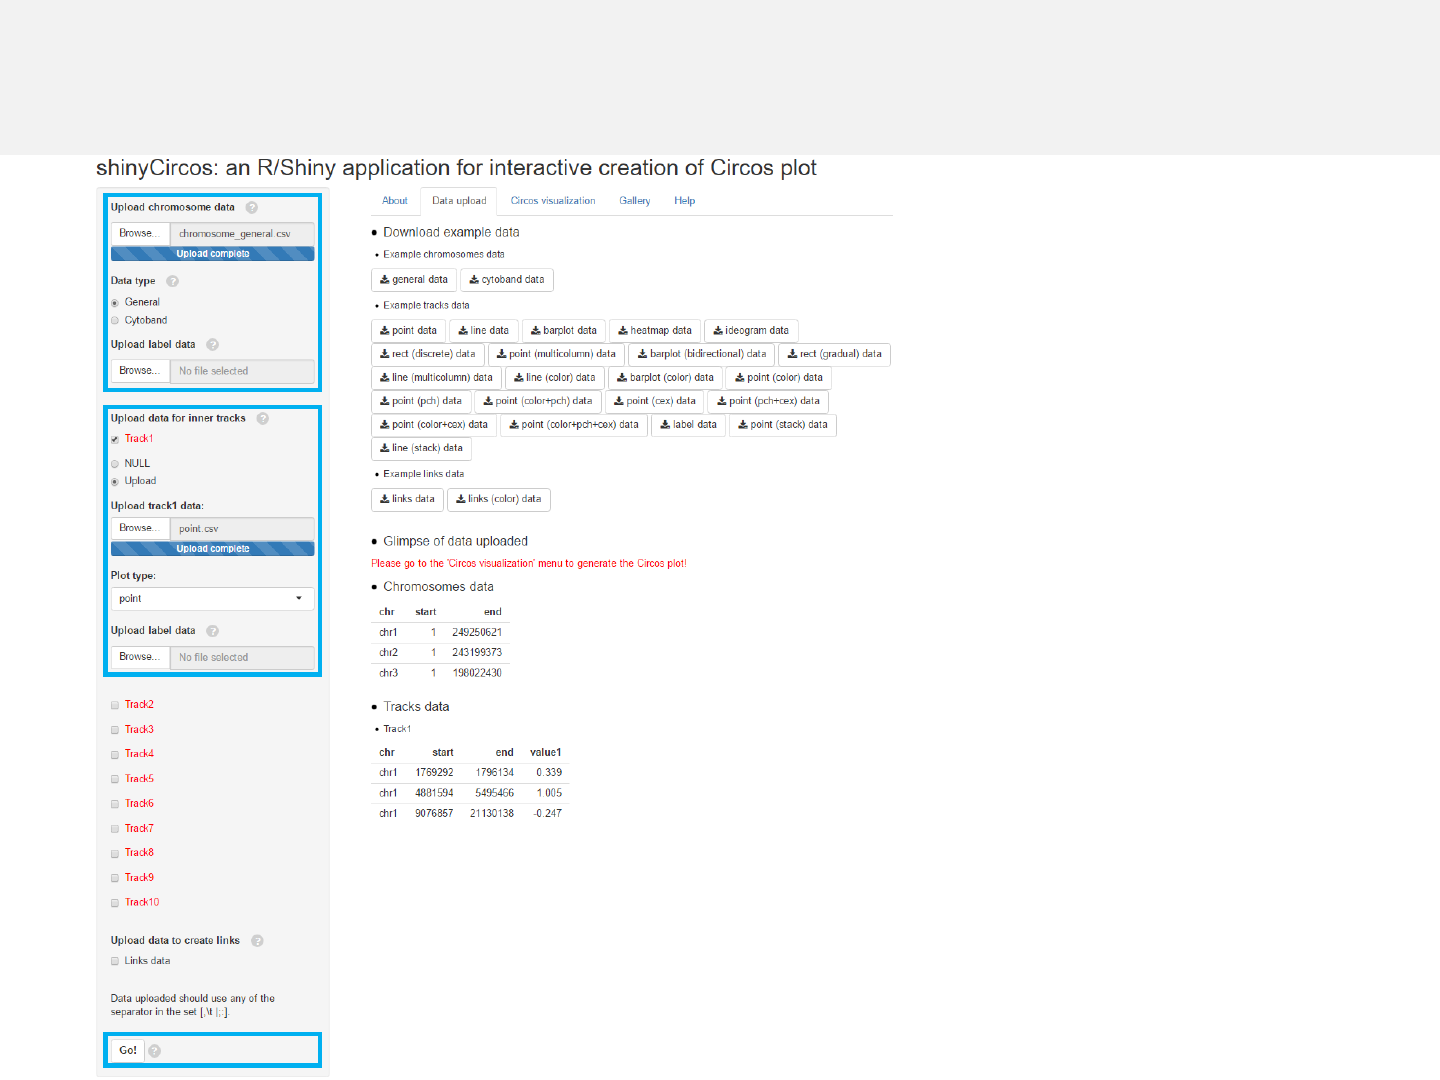Download line (stack) data example
Viewport: 1440px width, 1080px height.
coord(421,448)
